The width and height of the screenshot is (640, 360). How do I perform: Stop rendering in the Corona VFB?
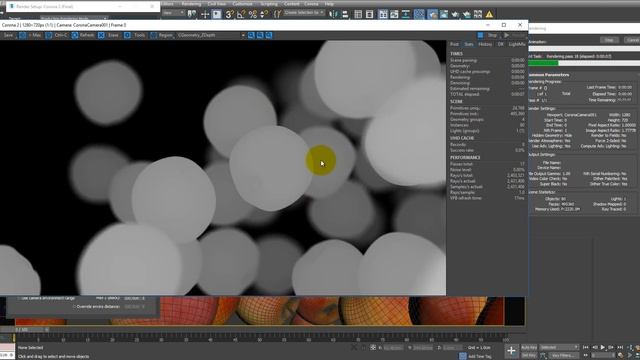(x=487, y=36)
